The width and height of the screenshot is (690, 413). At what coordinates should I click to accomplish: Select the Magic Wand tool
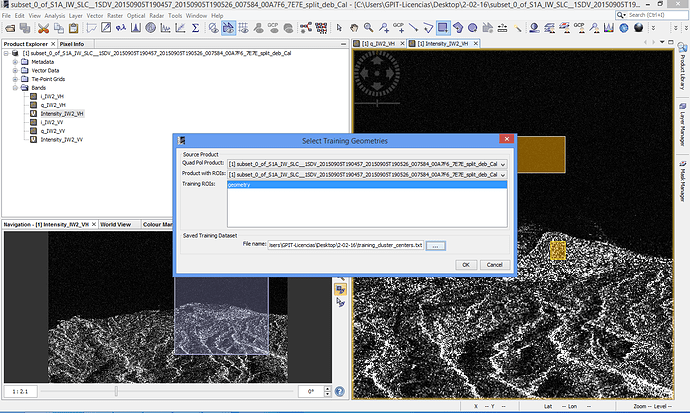(518, 28)
